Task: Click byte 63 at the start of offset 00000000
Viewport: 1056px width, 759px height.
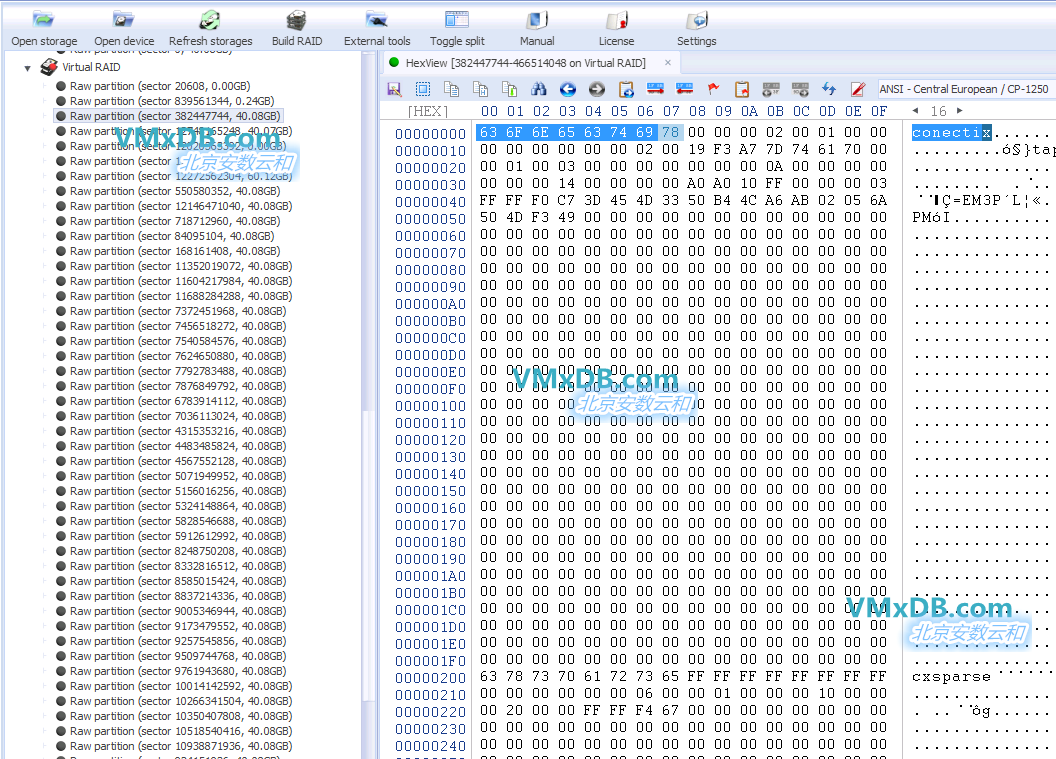Action: 488,133
